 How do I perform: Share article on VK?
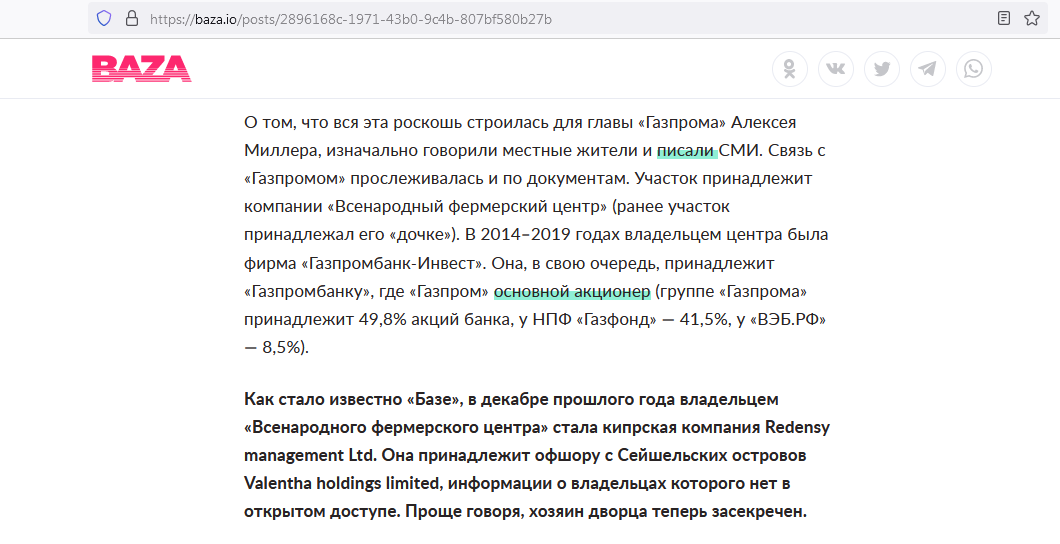836,69
